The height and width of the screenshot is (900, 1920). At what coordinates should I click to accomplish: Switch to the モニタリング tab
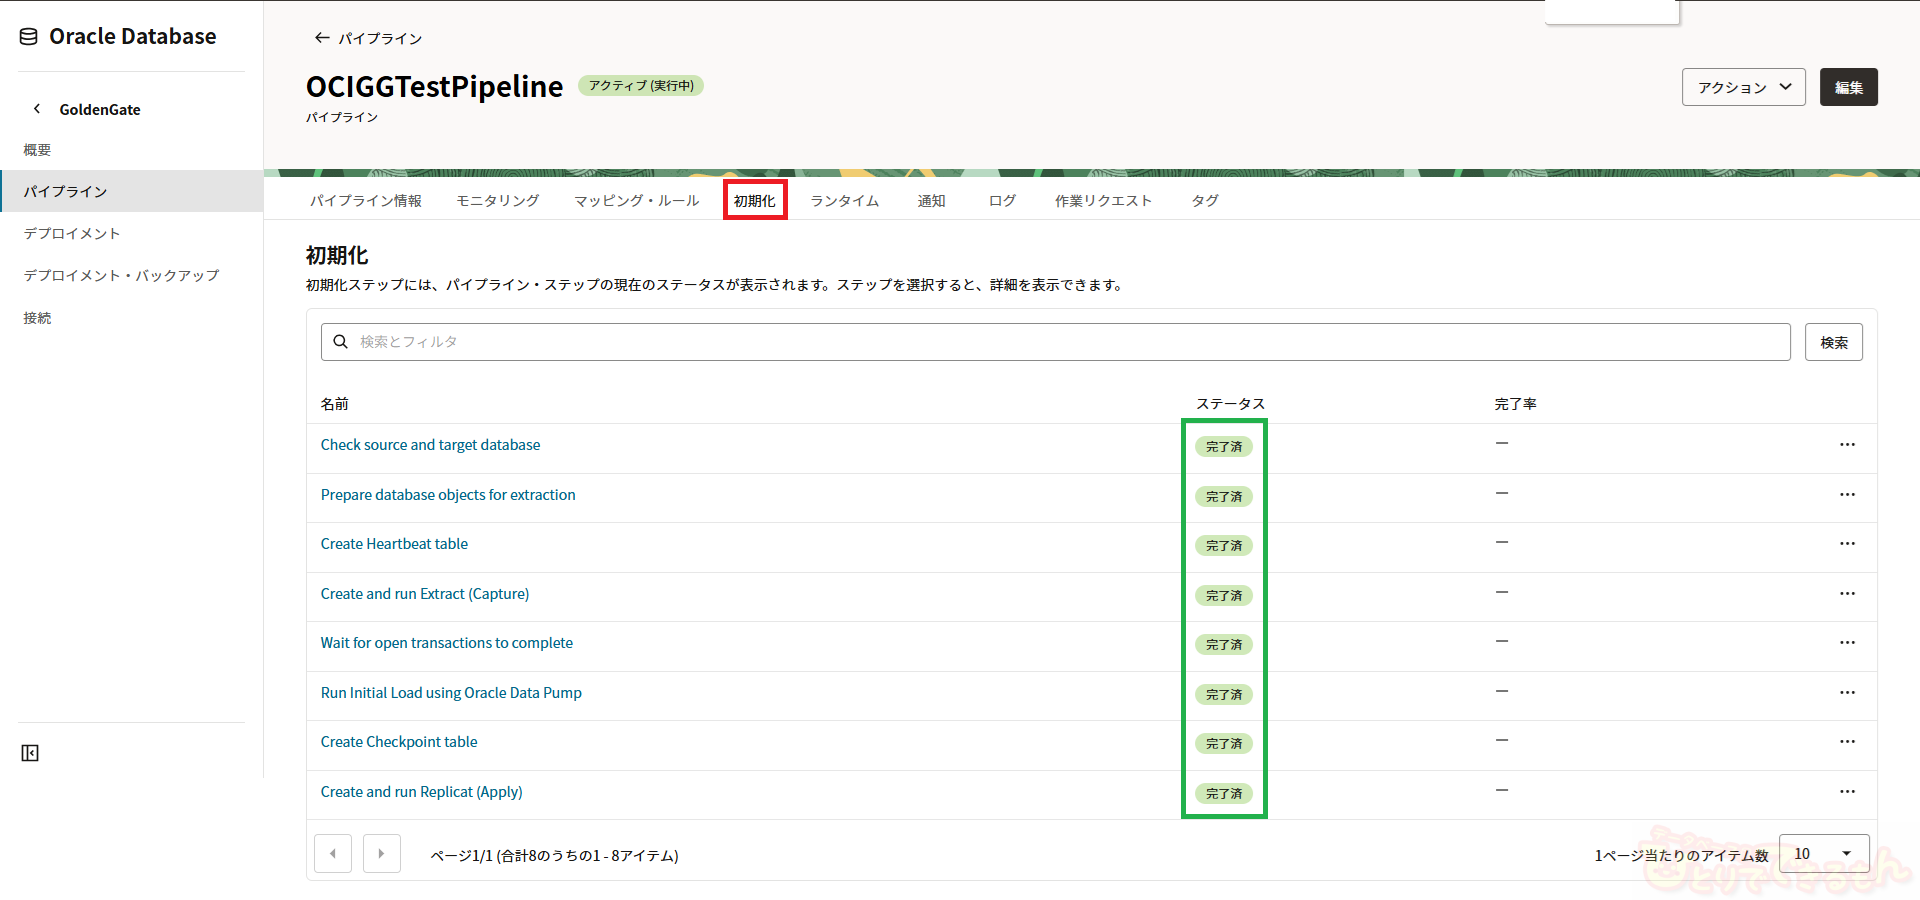click(x=497, y=201)
